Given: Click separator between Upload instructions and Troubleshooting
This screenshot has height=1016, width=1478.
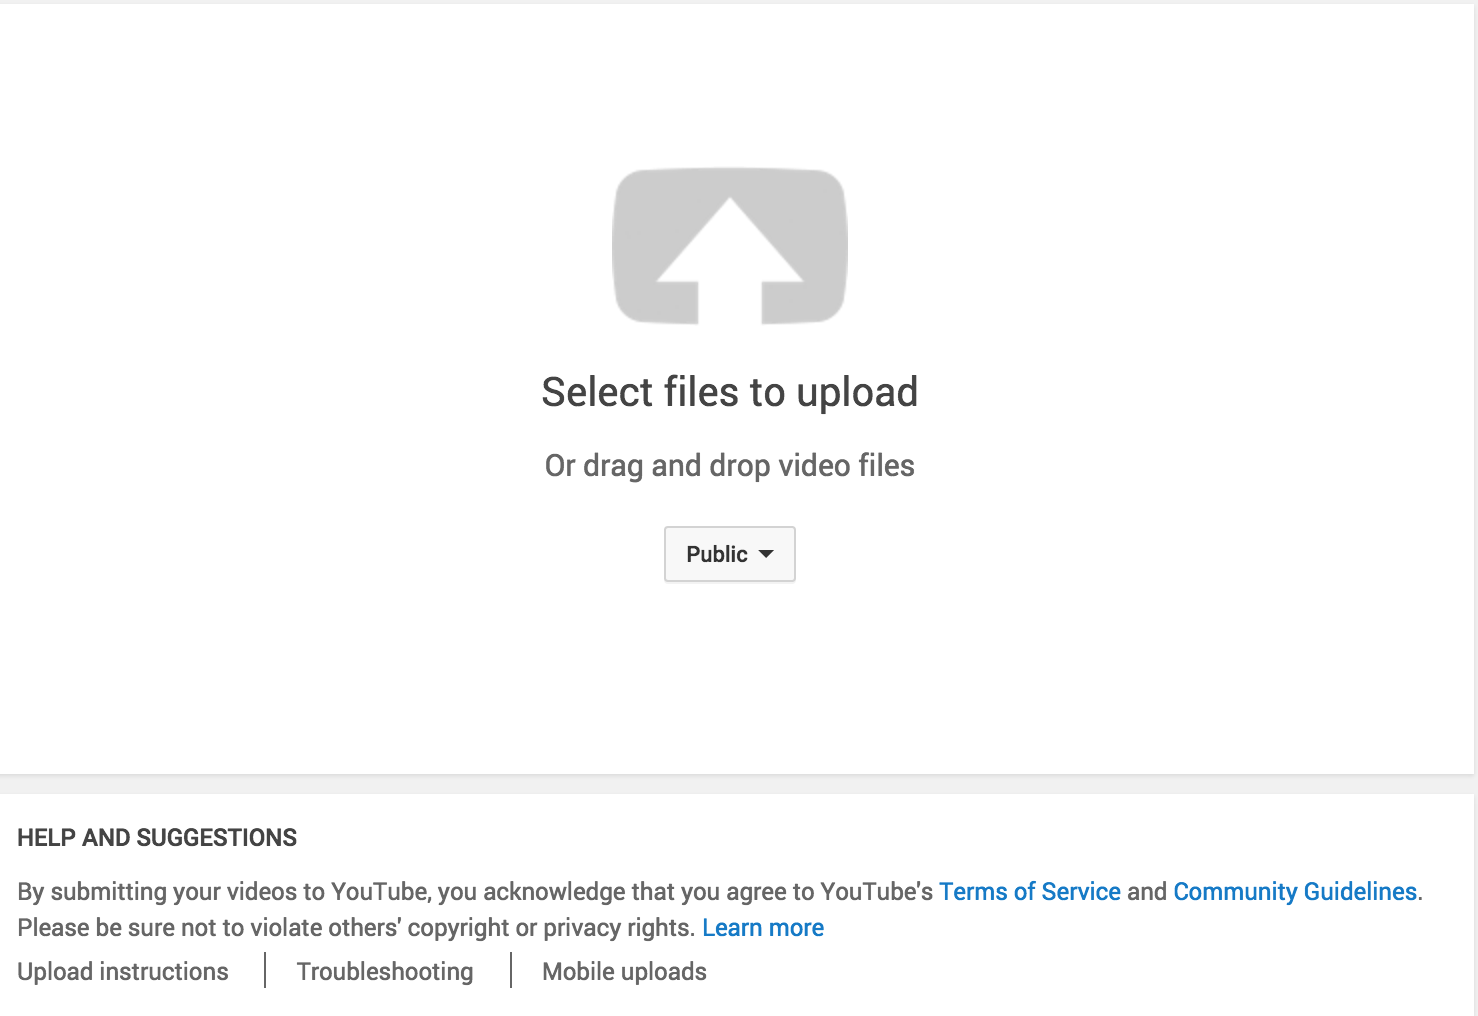Looking at the screenshot, I should [x=265, y=970].
